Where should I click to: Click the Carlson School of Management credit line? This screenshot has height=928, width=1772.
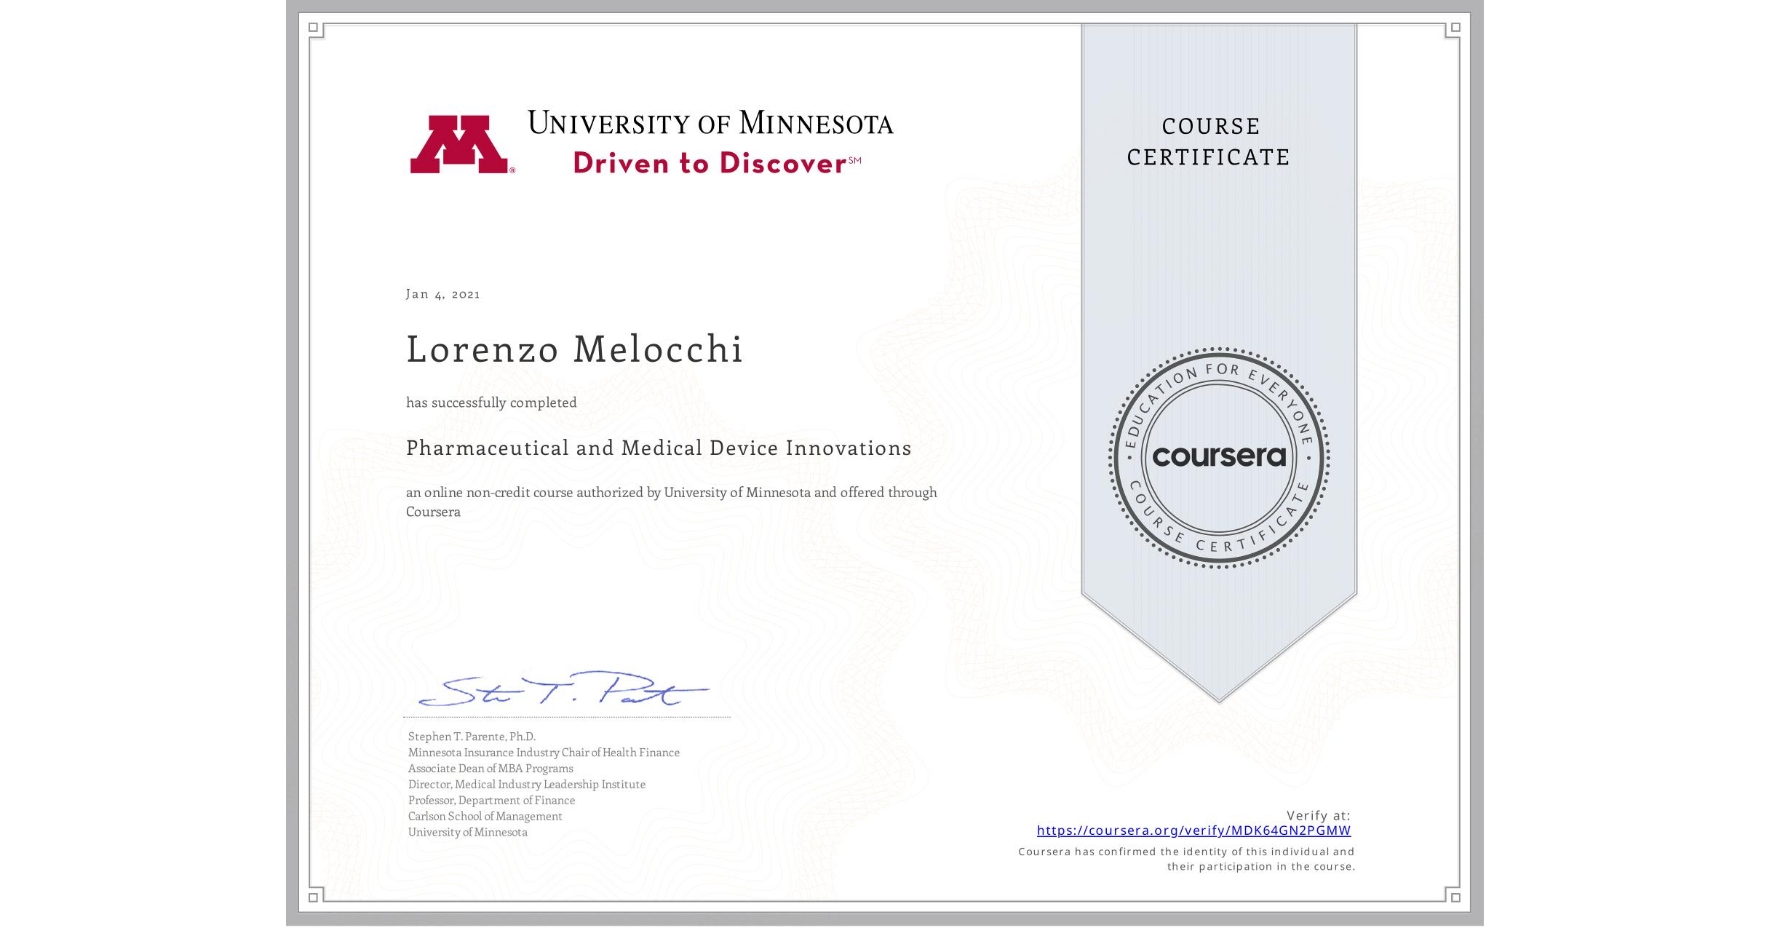[x=483, y=816]
